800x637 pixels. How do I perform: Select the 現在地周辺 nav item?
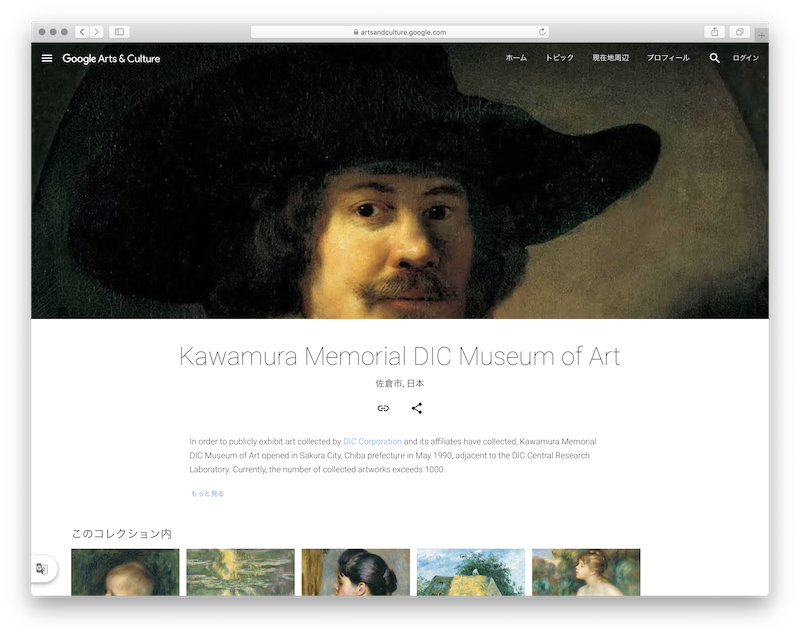click(610, 58)
